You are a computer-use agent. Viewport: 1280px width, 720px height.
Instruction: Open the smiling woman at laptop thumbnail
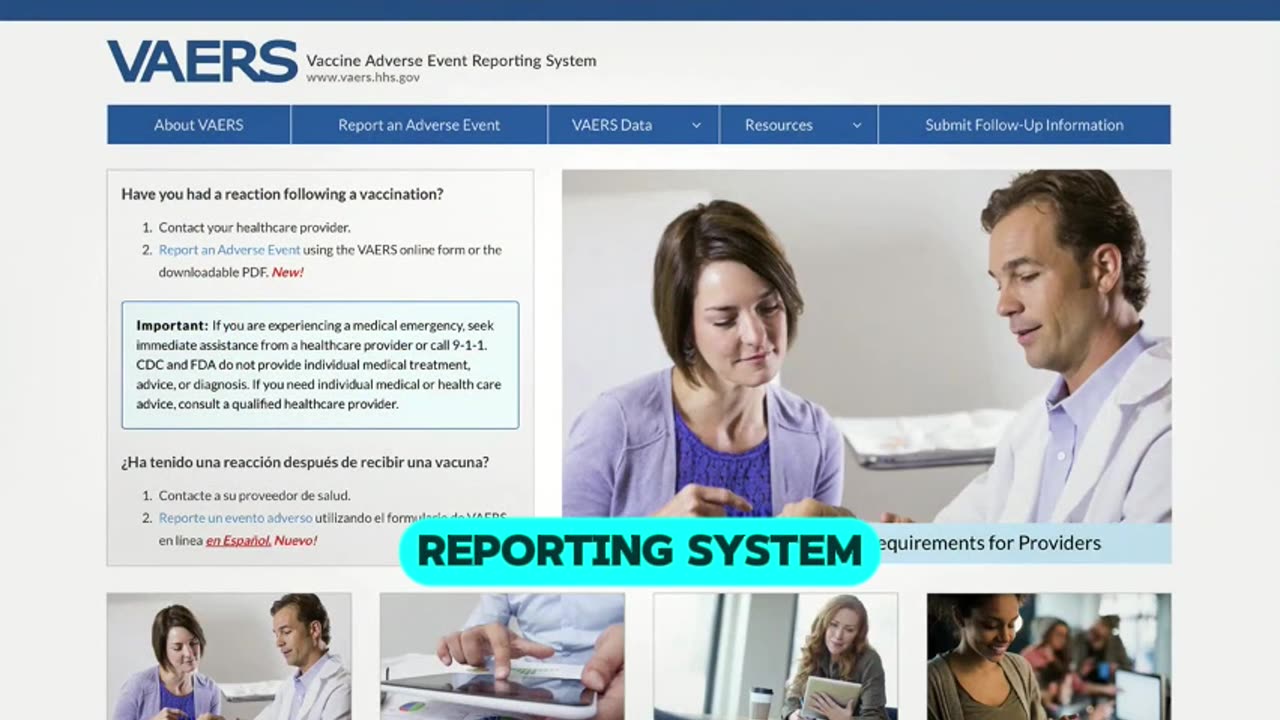click(x=1049, y=656)
